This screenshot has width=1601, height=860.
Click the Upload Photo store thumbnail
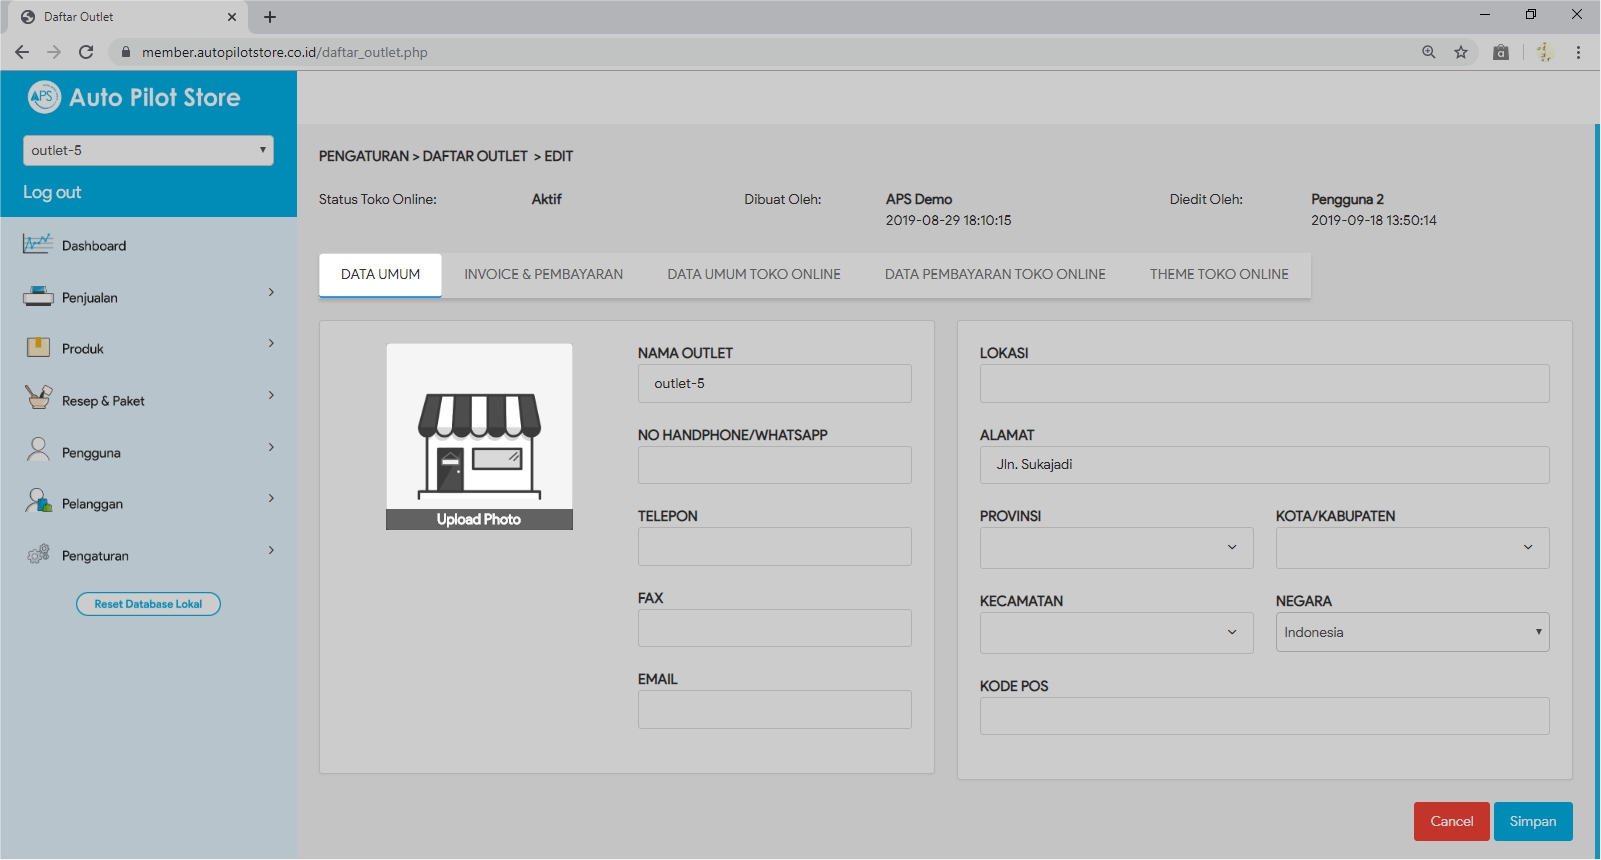coord(479,436)
